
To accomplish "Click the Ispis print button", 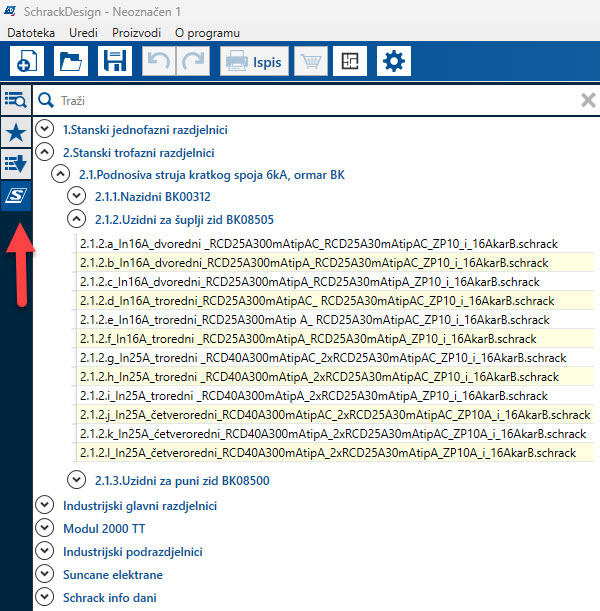I will (x=254, y=62).
